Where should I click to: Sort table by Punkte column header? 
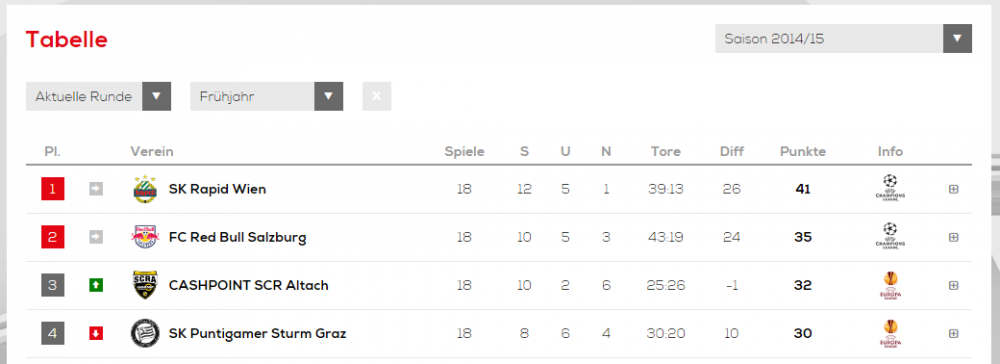point(803,152)
